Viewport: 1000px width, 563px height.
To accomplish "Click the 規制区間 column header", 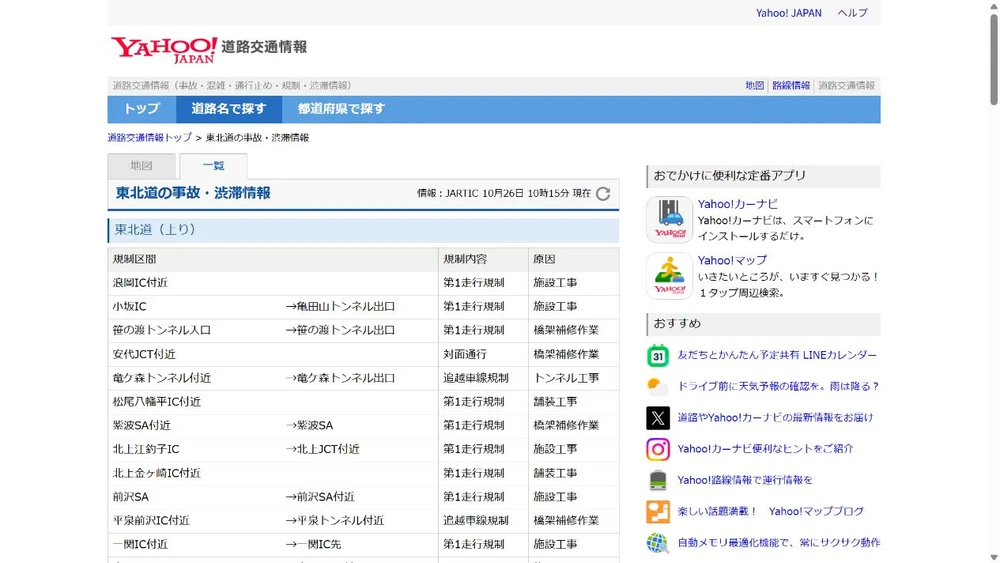I will [x=273, y=260].
